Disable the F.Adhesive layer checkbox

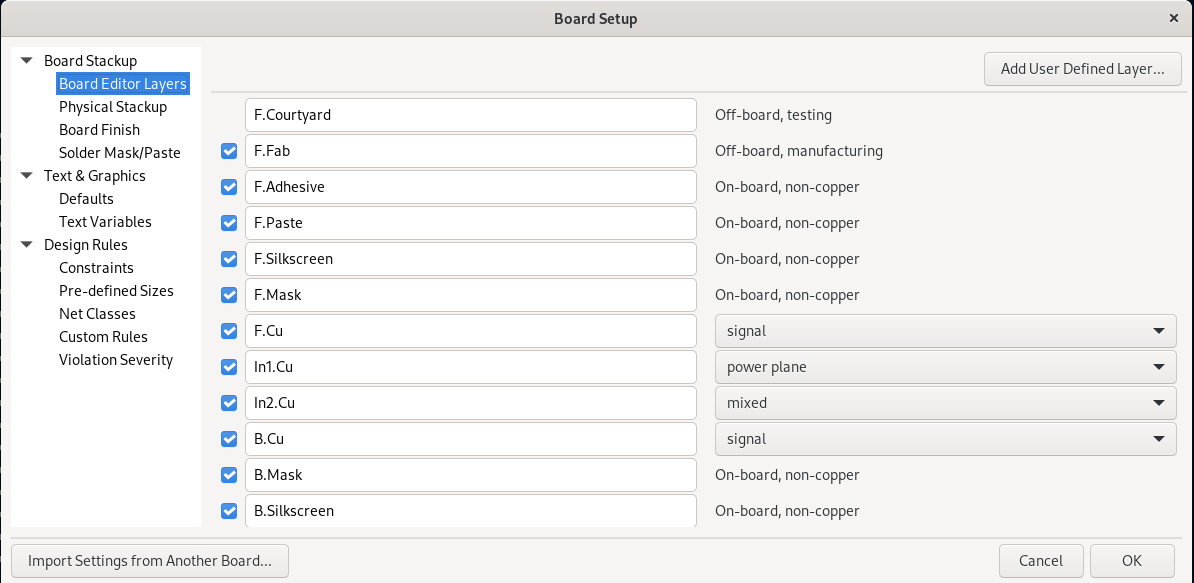(229, 187)
